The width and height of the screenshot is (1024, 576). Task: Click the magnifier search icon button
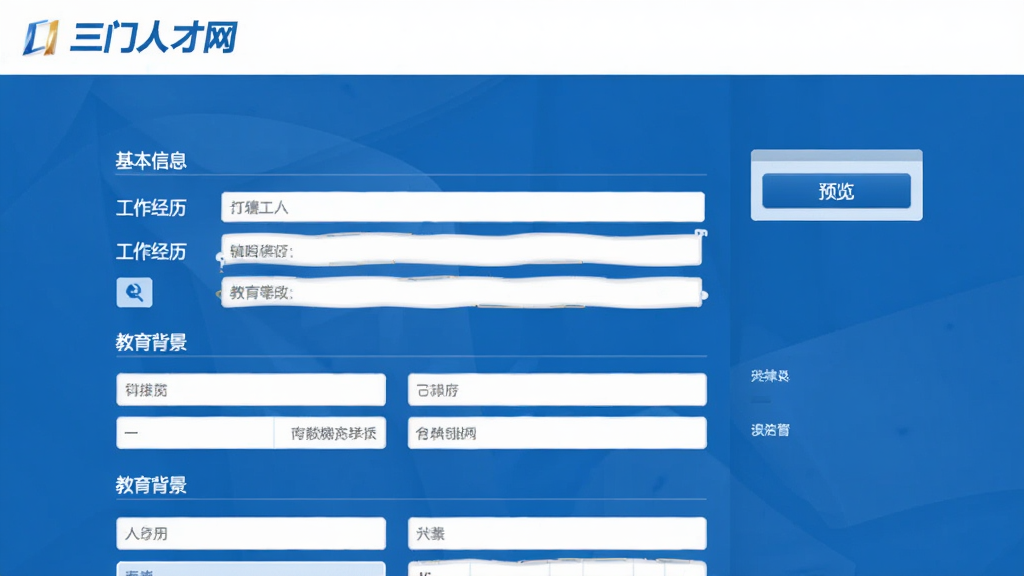(x=135, y=292)
